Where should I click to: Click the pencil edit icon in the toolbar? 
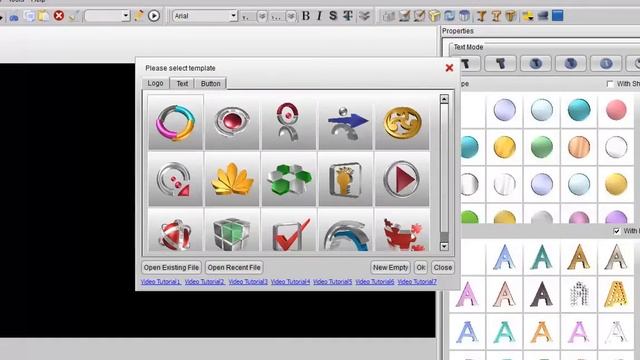click(x=139, y=16)
